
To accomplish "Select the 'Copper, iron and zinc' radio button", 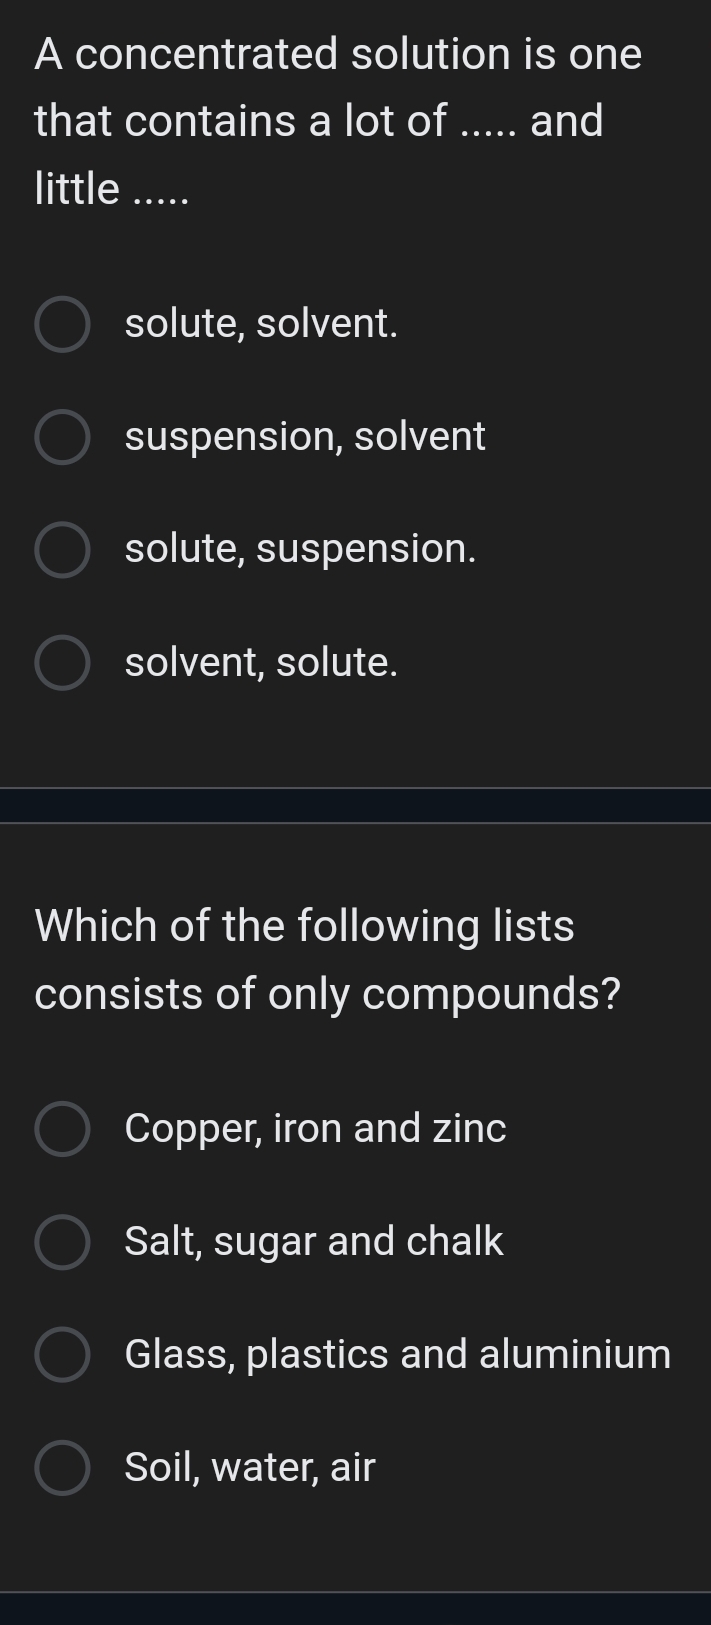I will click(x=62, y=1129).
